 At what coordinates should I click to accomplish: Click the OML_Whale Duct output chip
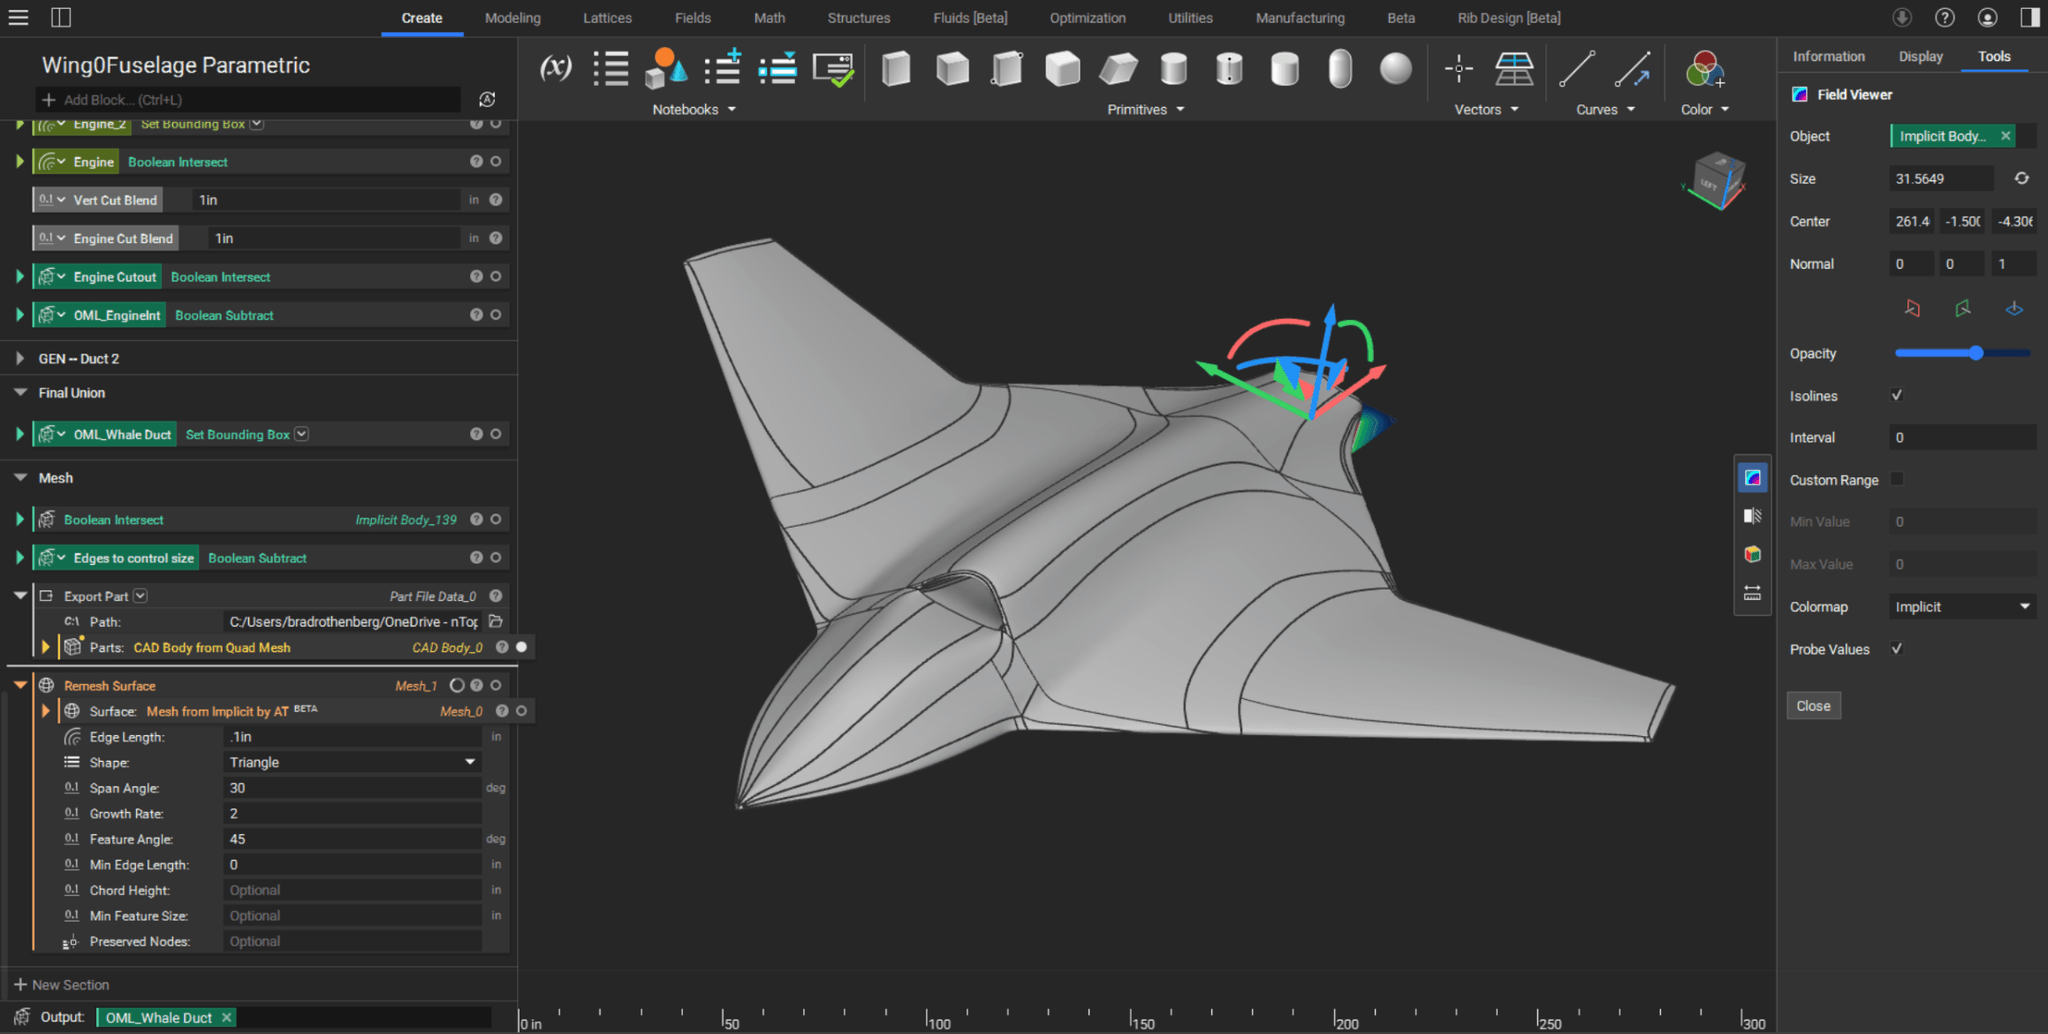(x=160, y=1017)
